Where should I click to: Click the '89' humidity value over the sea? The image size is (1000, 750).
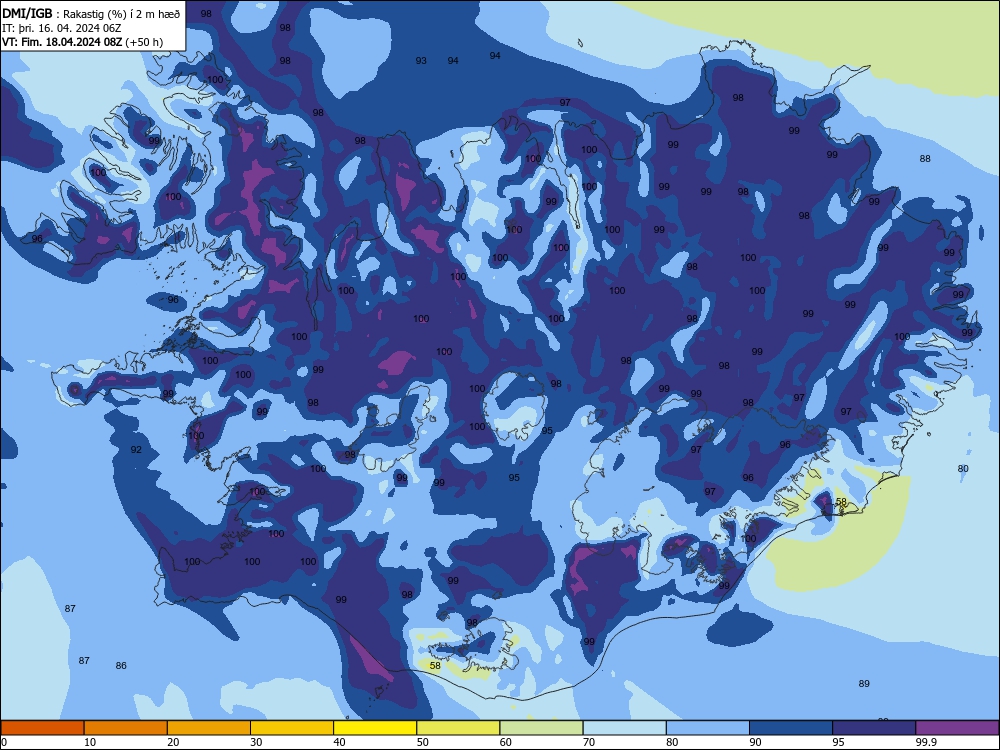point(864,684)
